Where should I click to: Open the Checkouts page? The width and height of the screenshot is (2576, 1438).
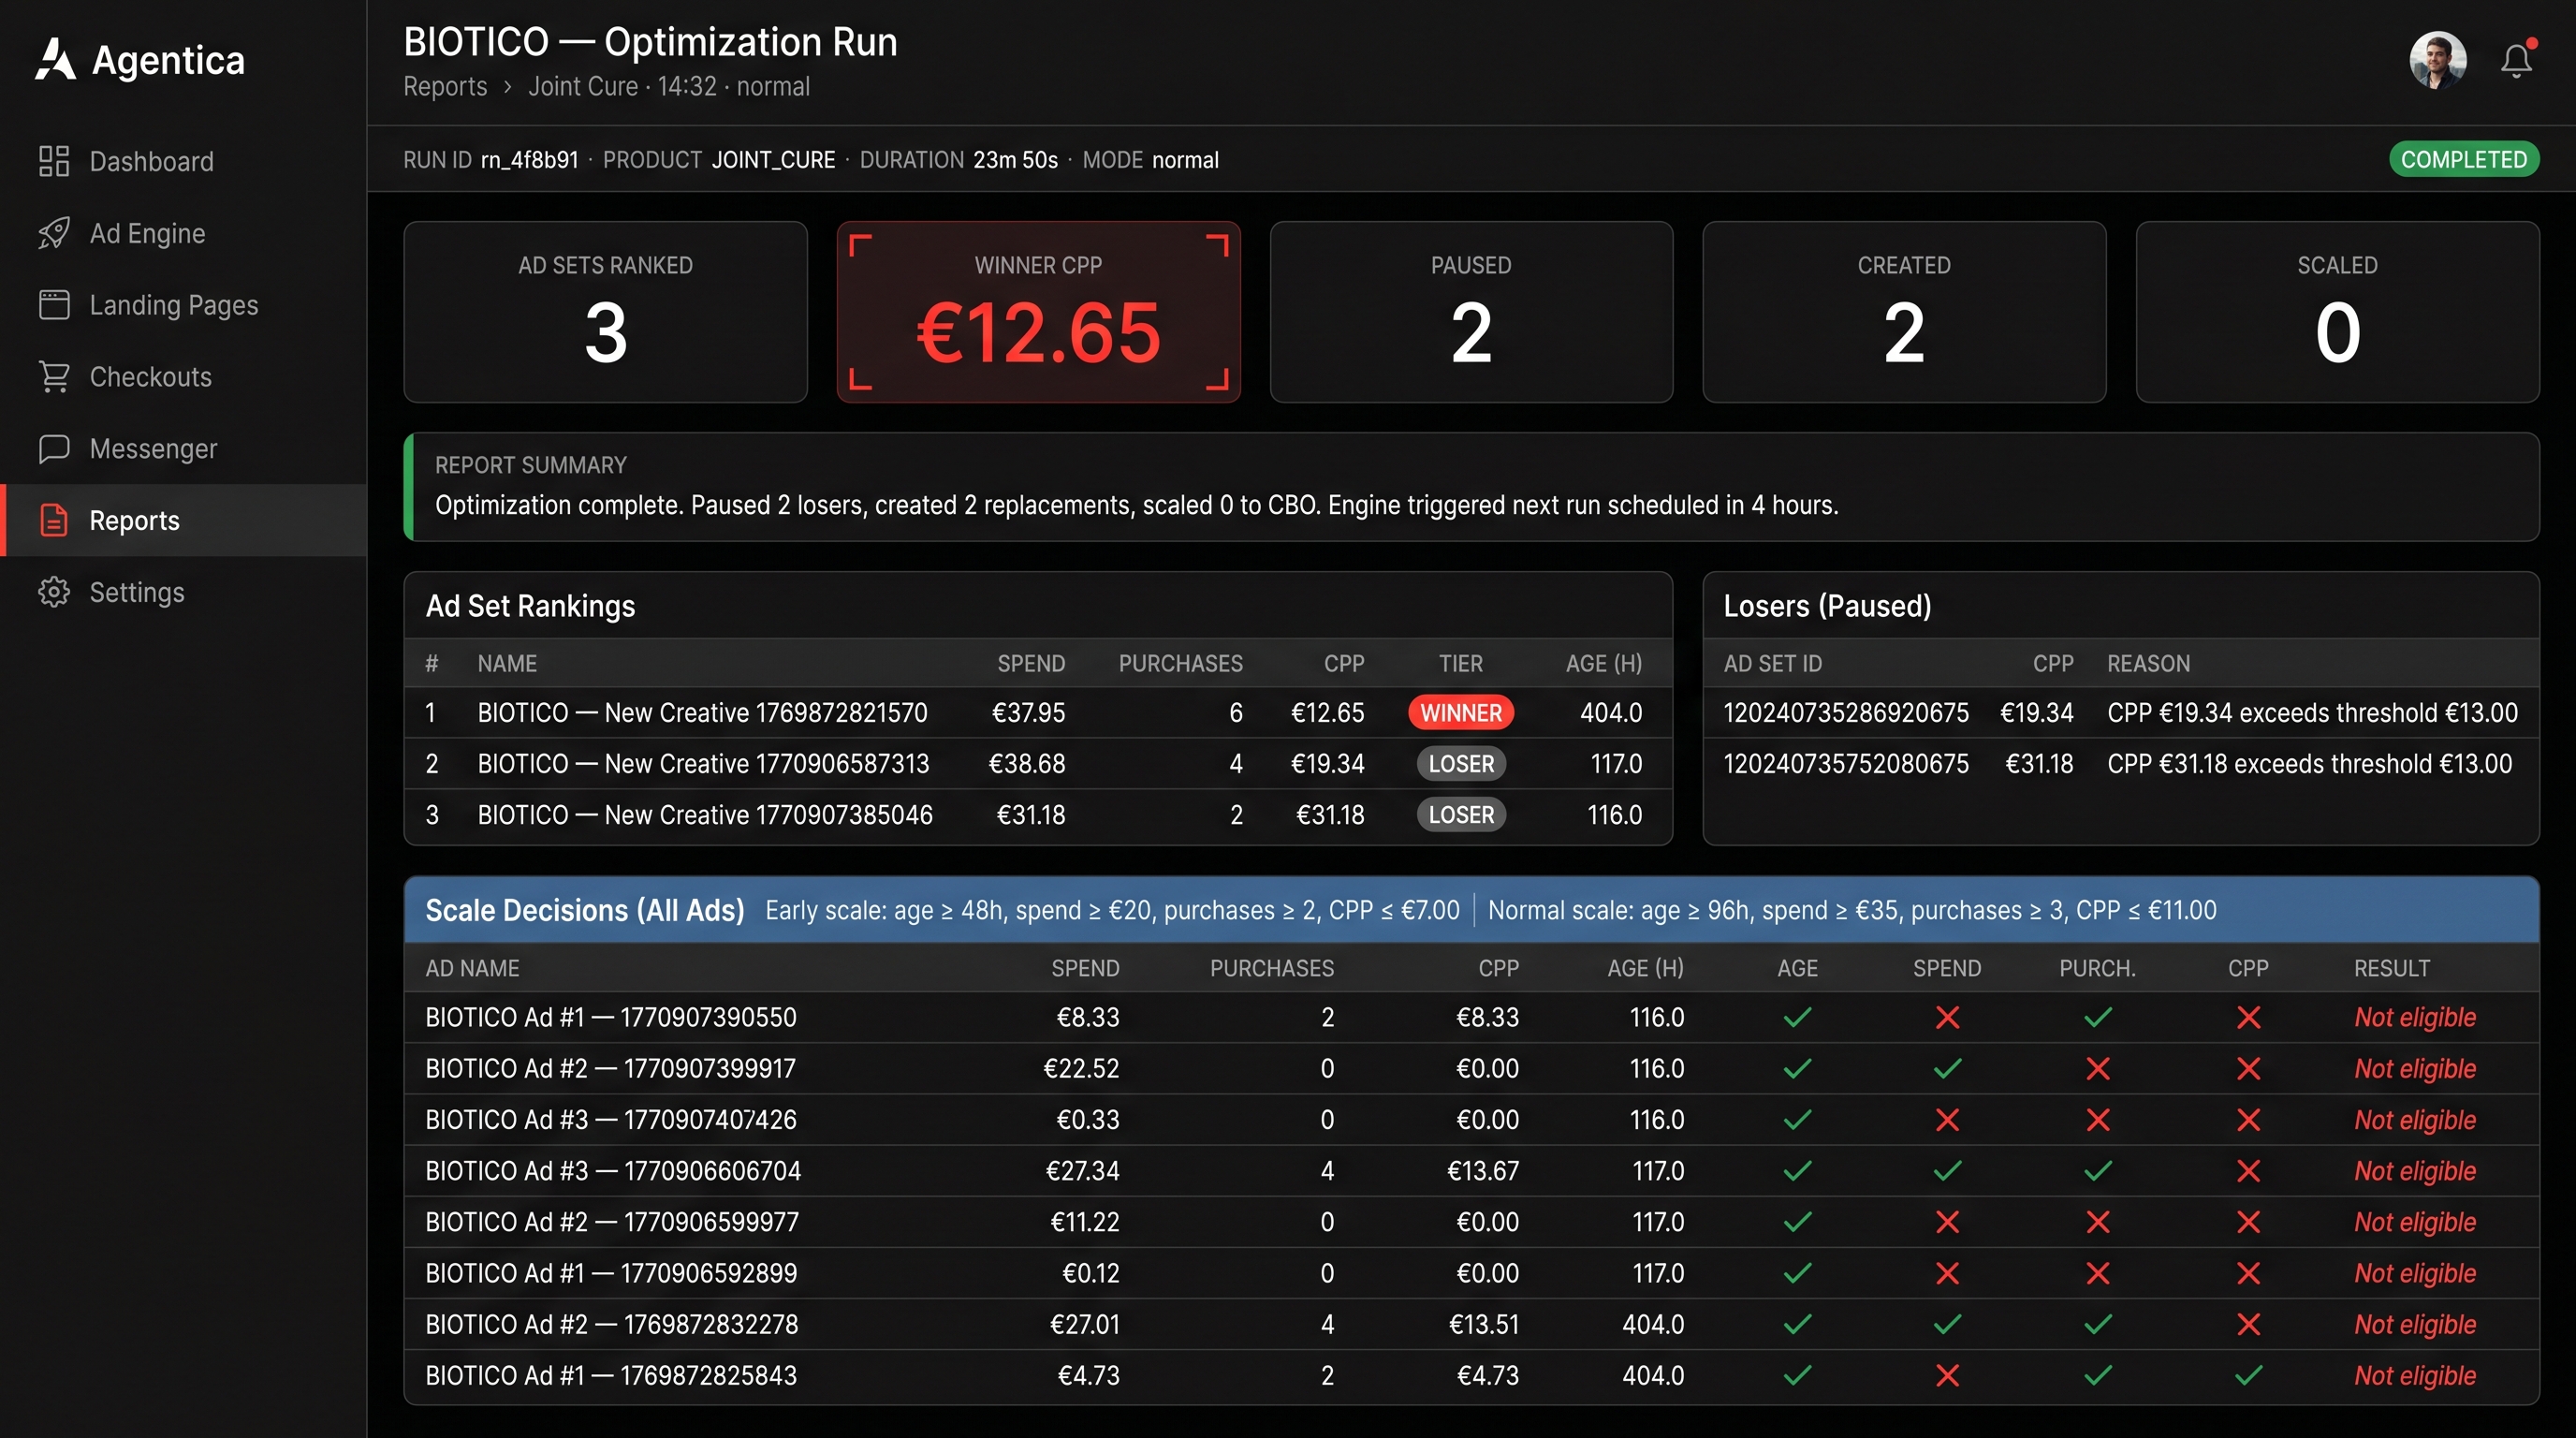coord(183,377)
